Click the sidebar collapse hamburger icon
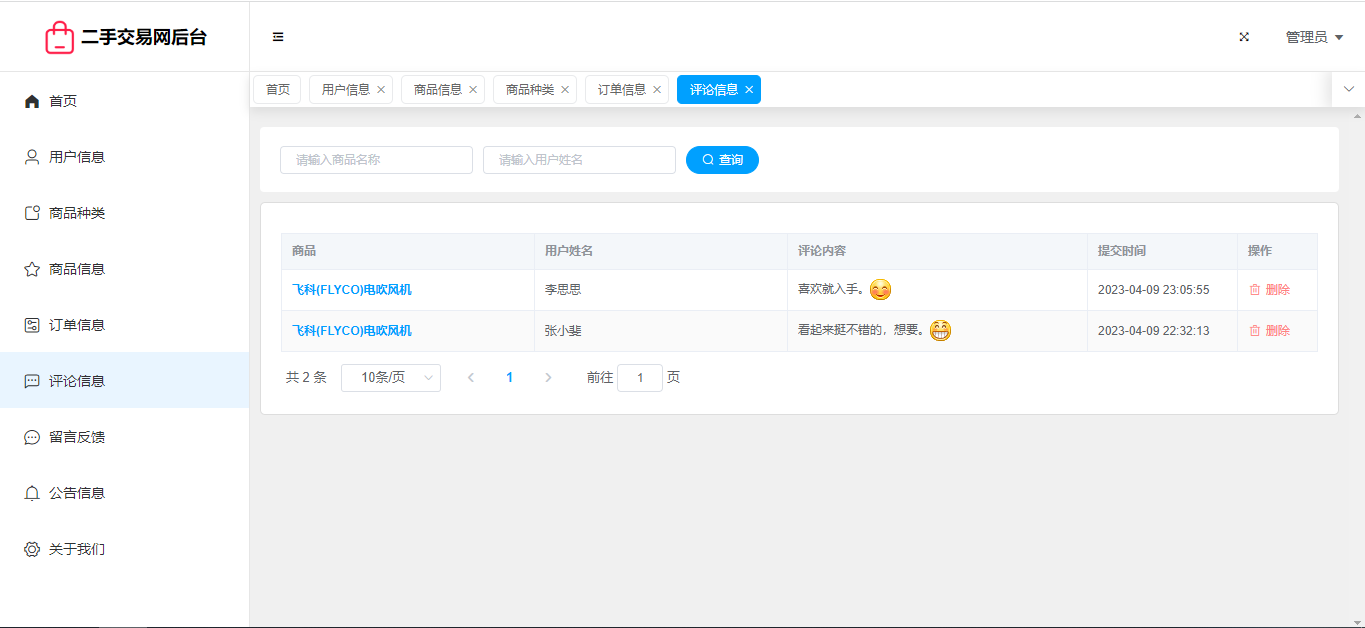The height and width of the screenshot is (628, 1365). pyautogui.click(x=278, y=37)
